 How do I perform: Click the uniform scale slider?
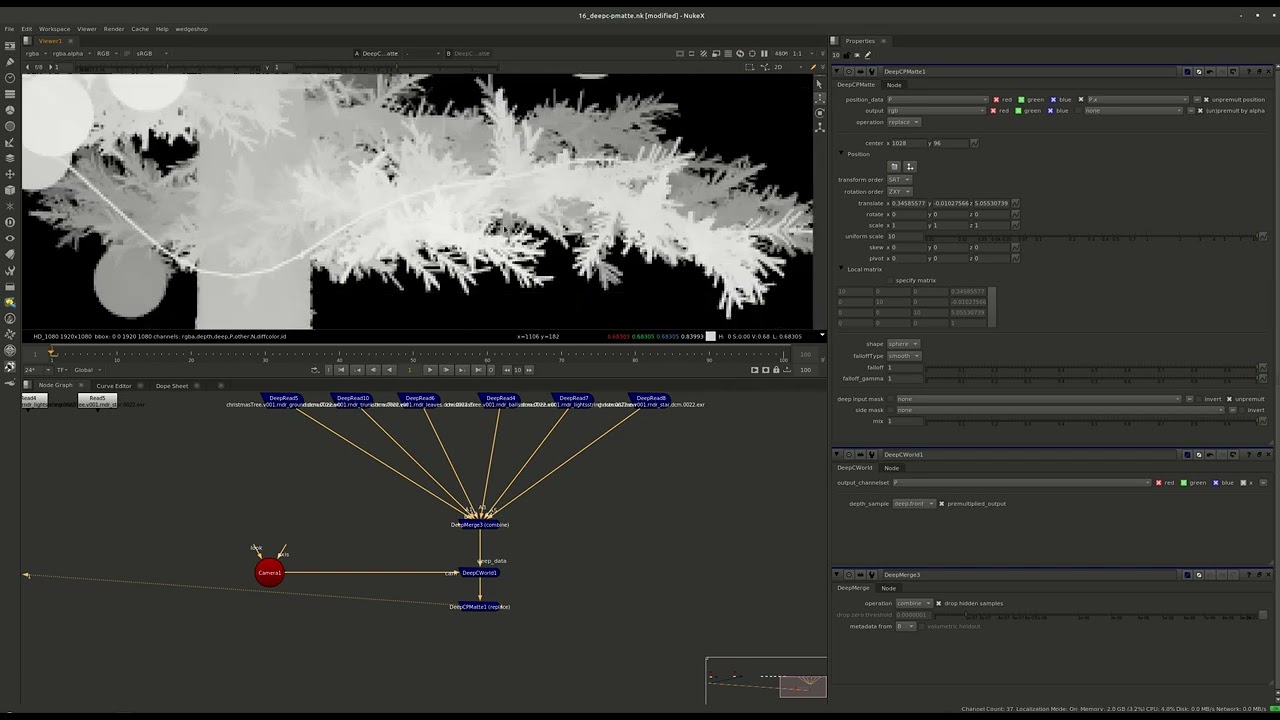1091,236
